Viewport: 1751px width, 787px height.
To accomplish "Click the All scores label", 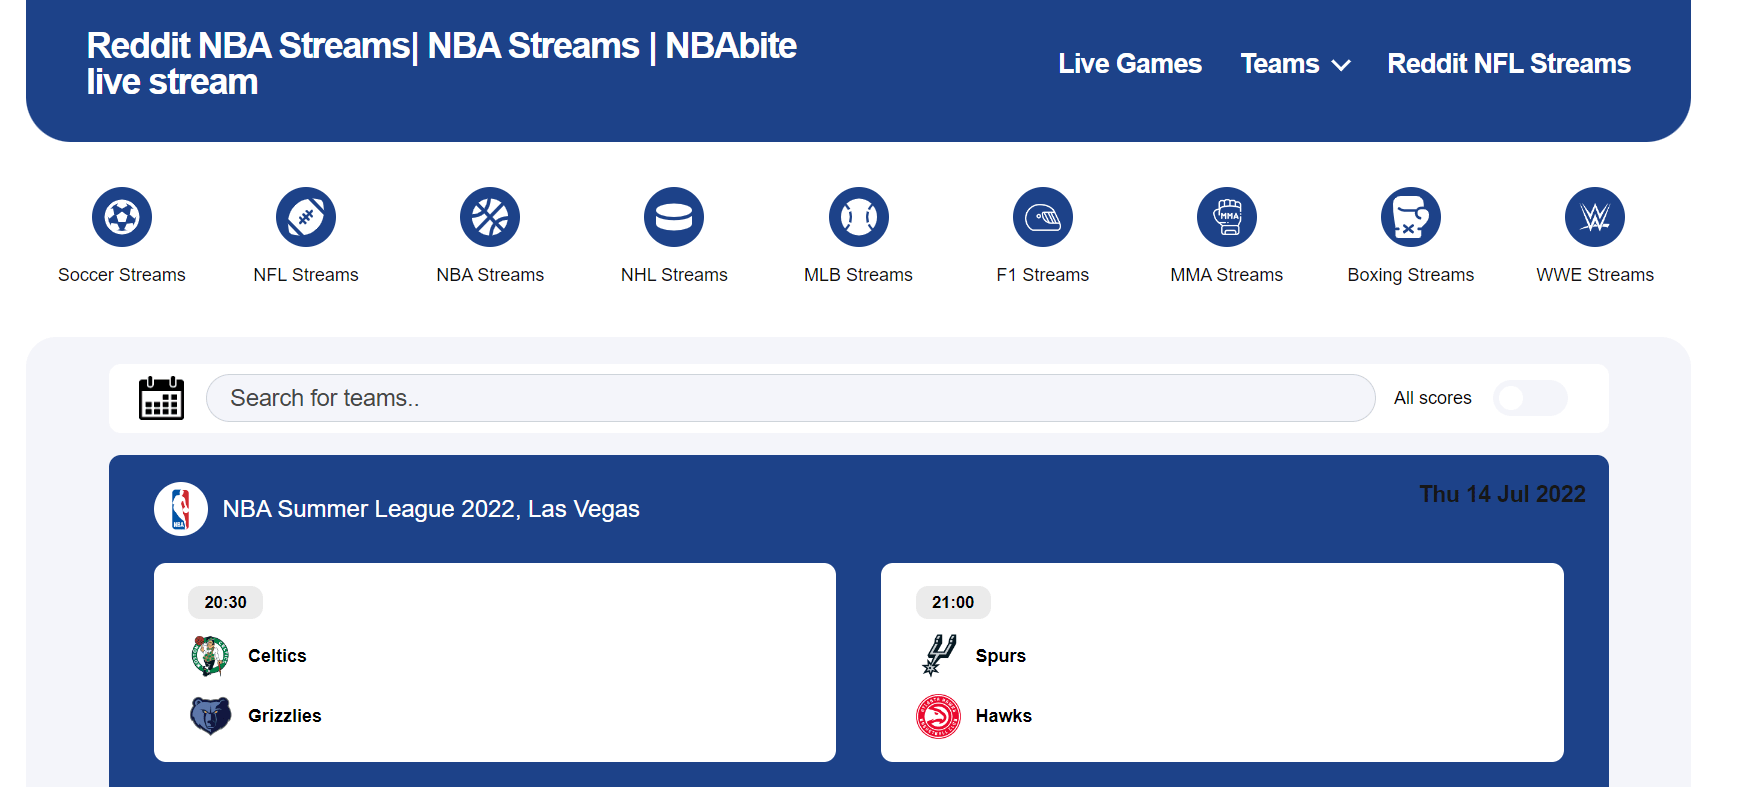I will click(x=1433, y=398).
